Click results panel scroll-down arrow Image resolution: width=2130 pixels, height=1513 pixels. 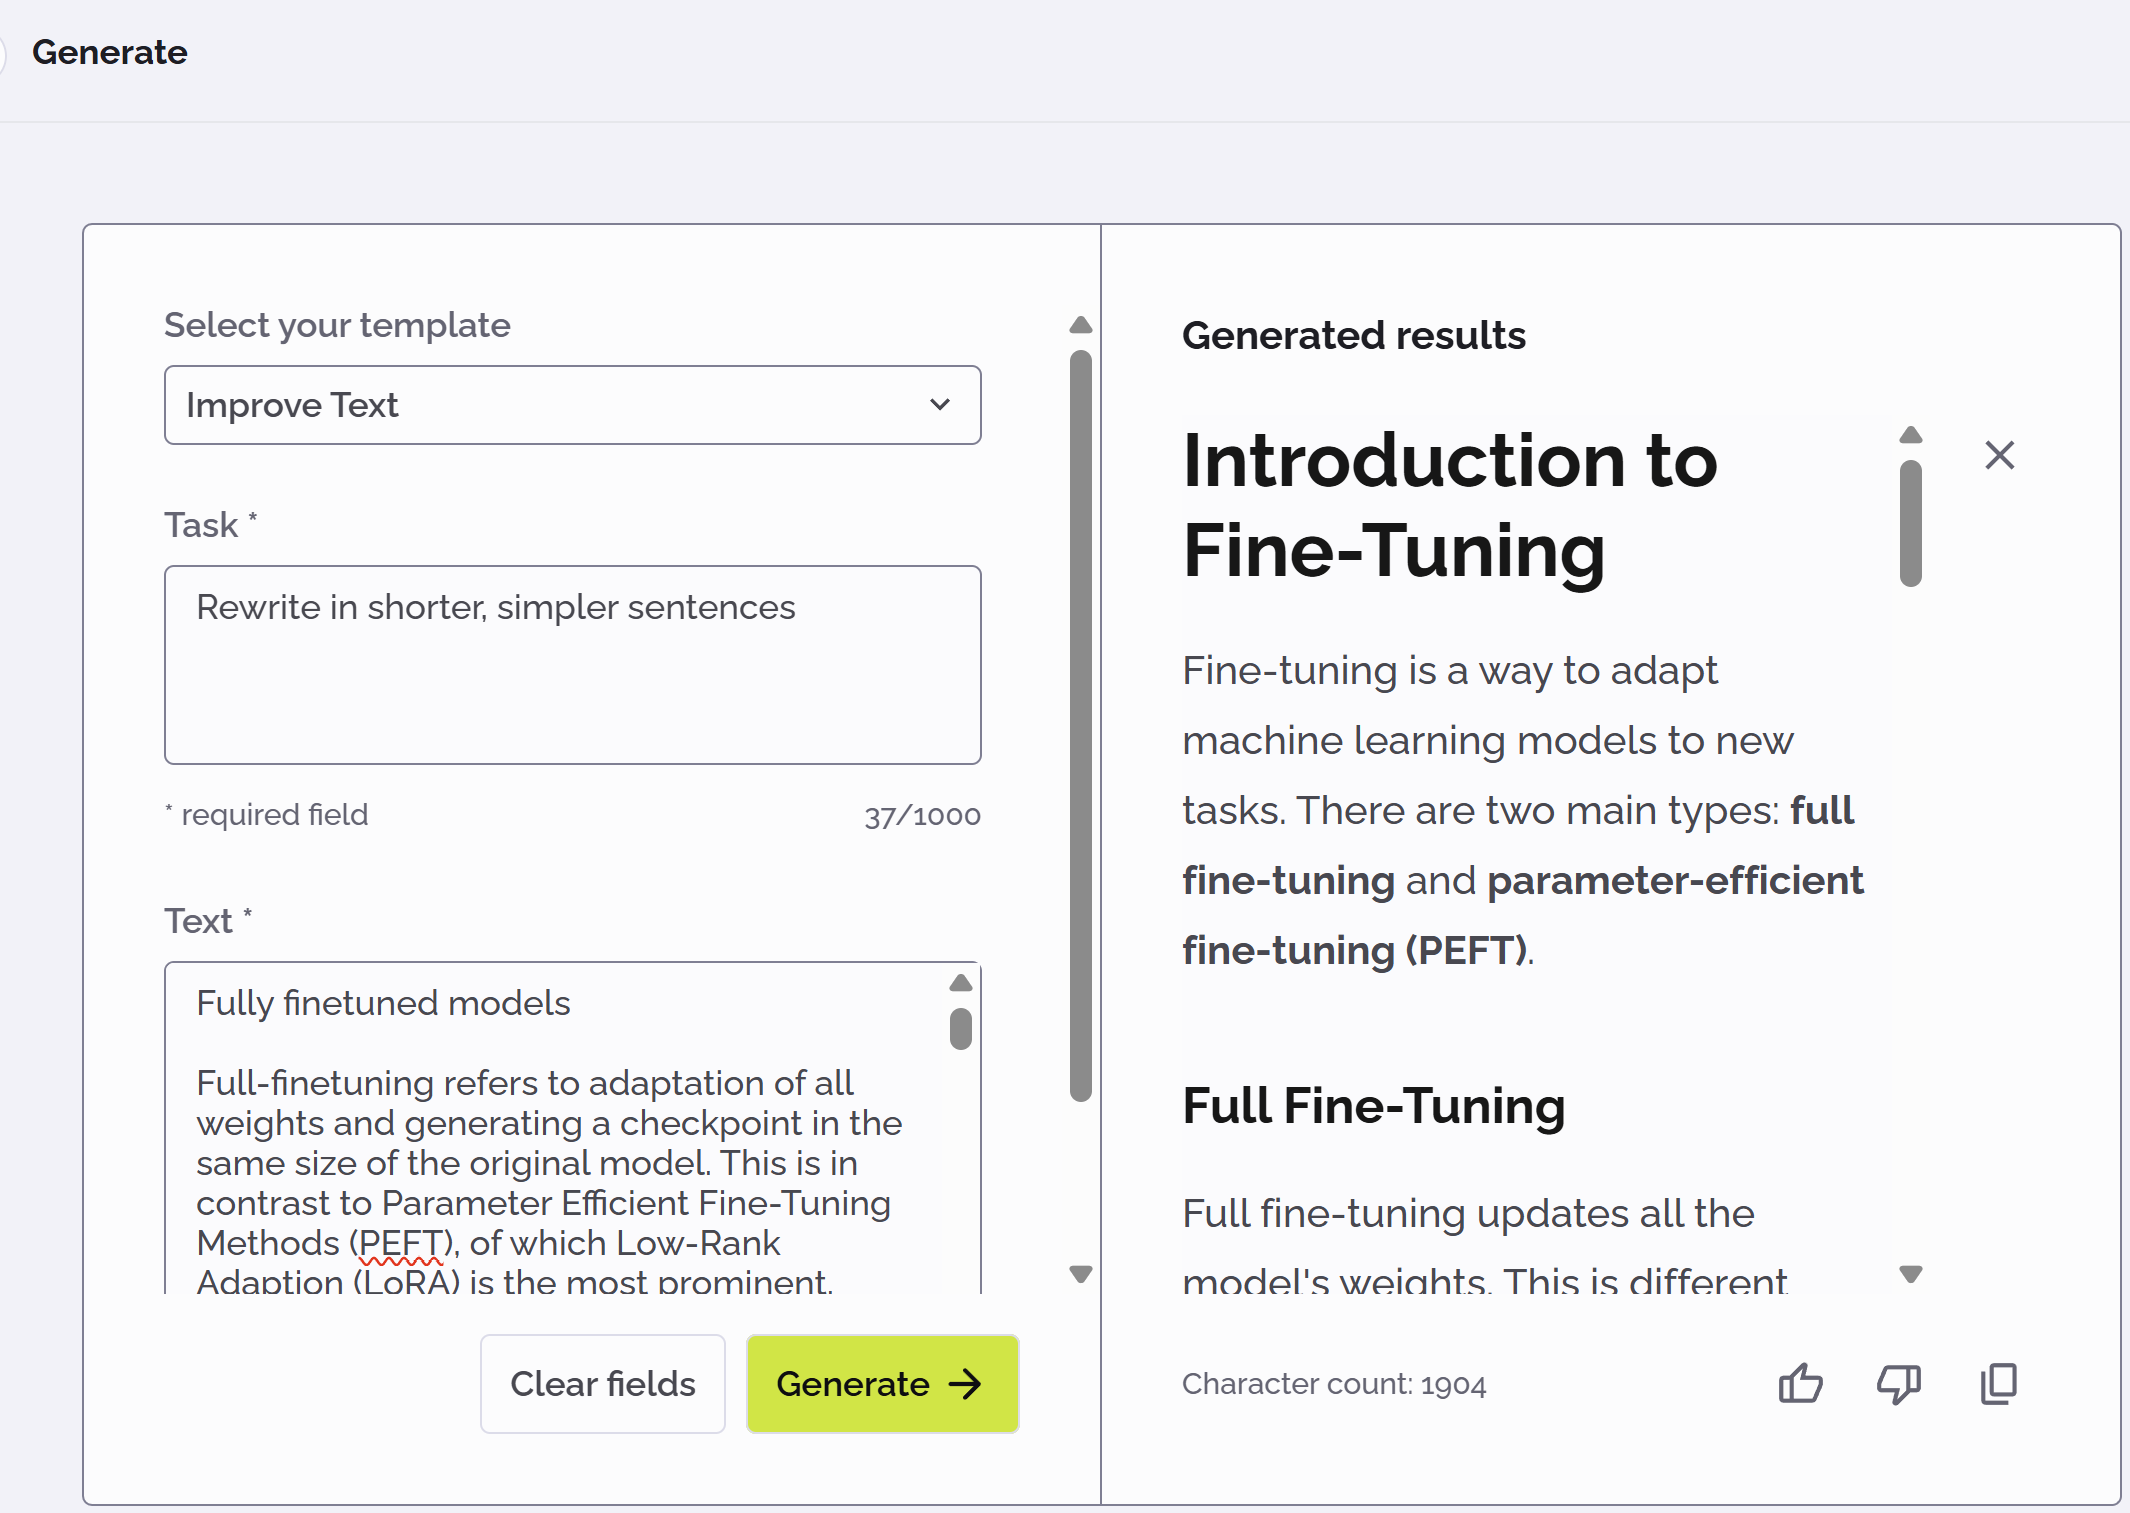click(1910, 1274)
